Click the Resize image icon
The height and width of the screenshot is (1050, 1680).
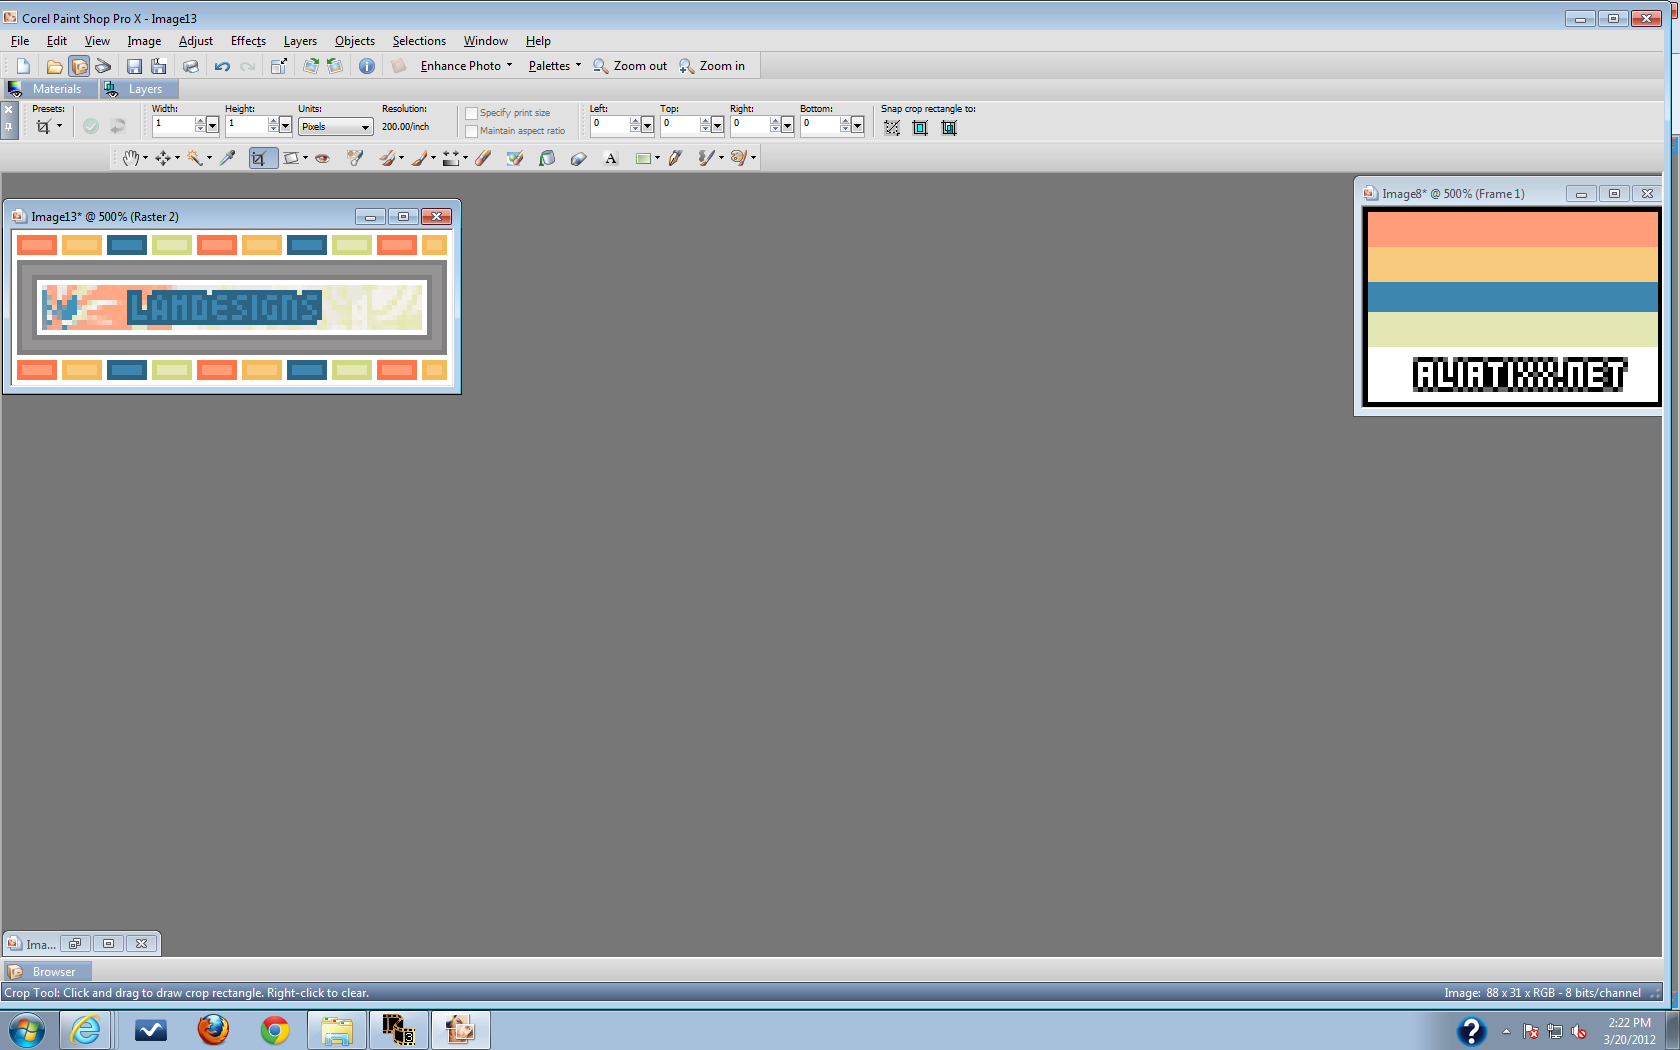279,66
